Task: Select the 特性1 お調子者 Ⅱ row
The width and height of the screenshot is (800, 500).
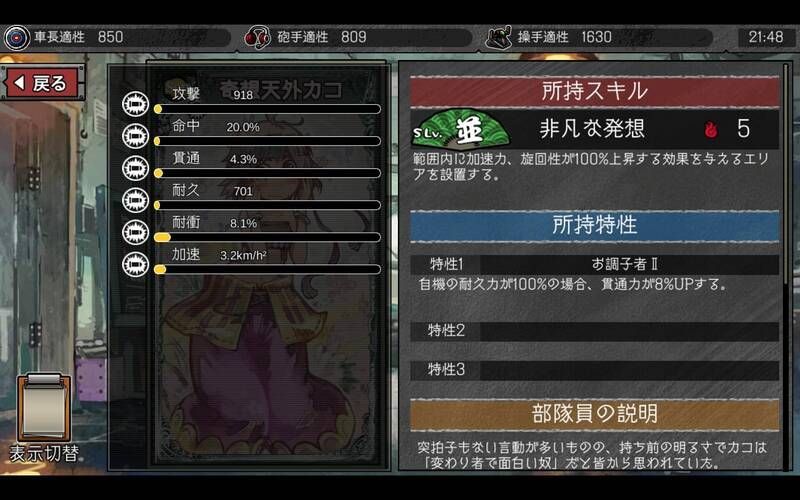Action: [594, 264]
